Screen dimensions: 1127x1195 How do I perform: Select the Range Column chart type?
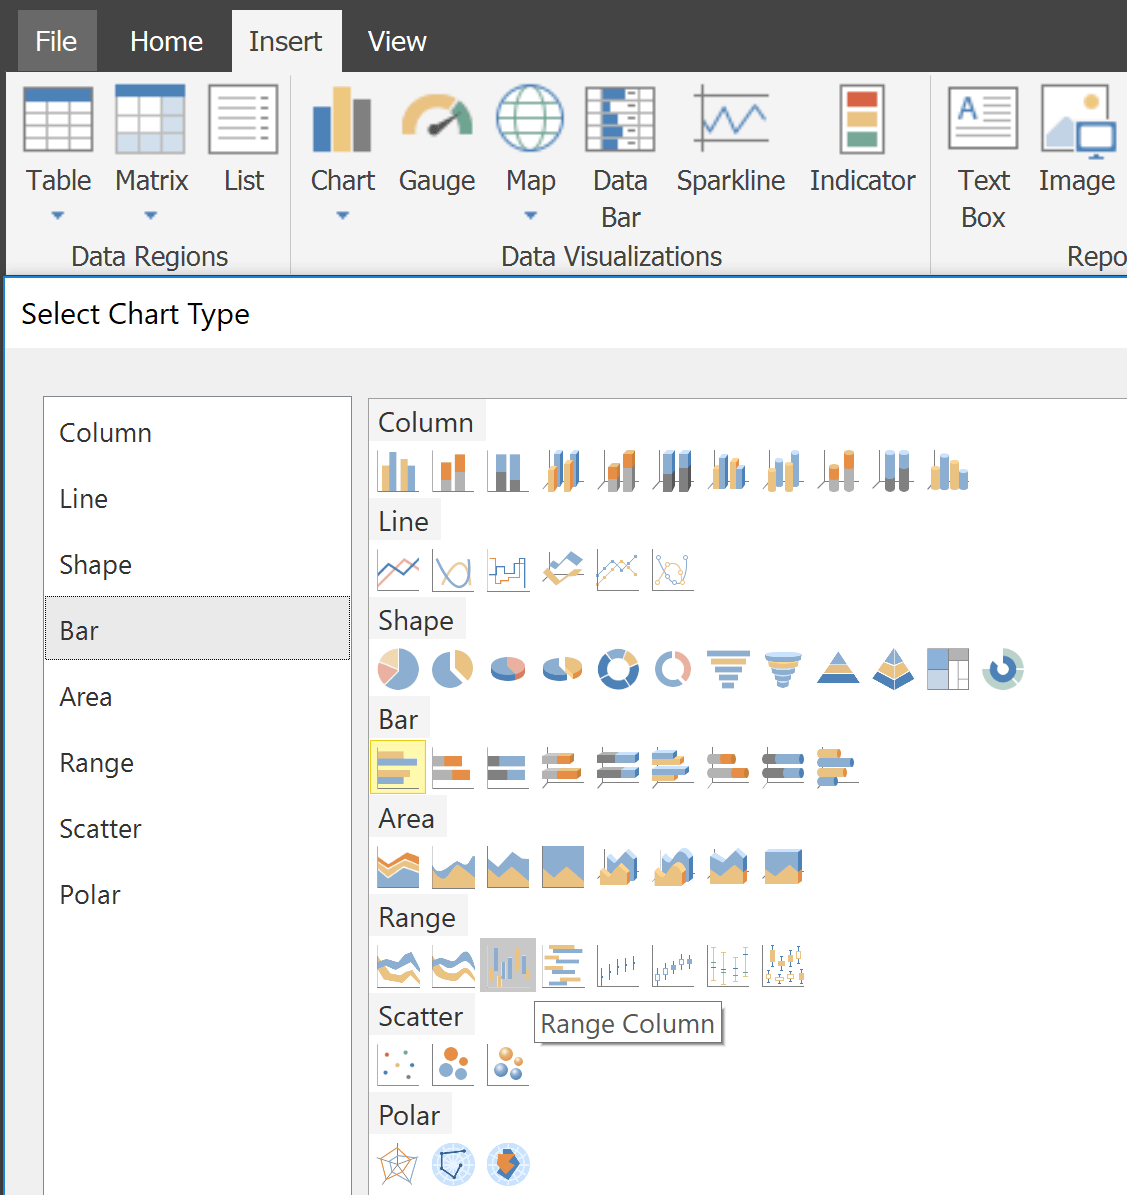(507, 964)
